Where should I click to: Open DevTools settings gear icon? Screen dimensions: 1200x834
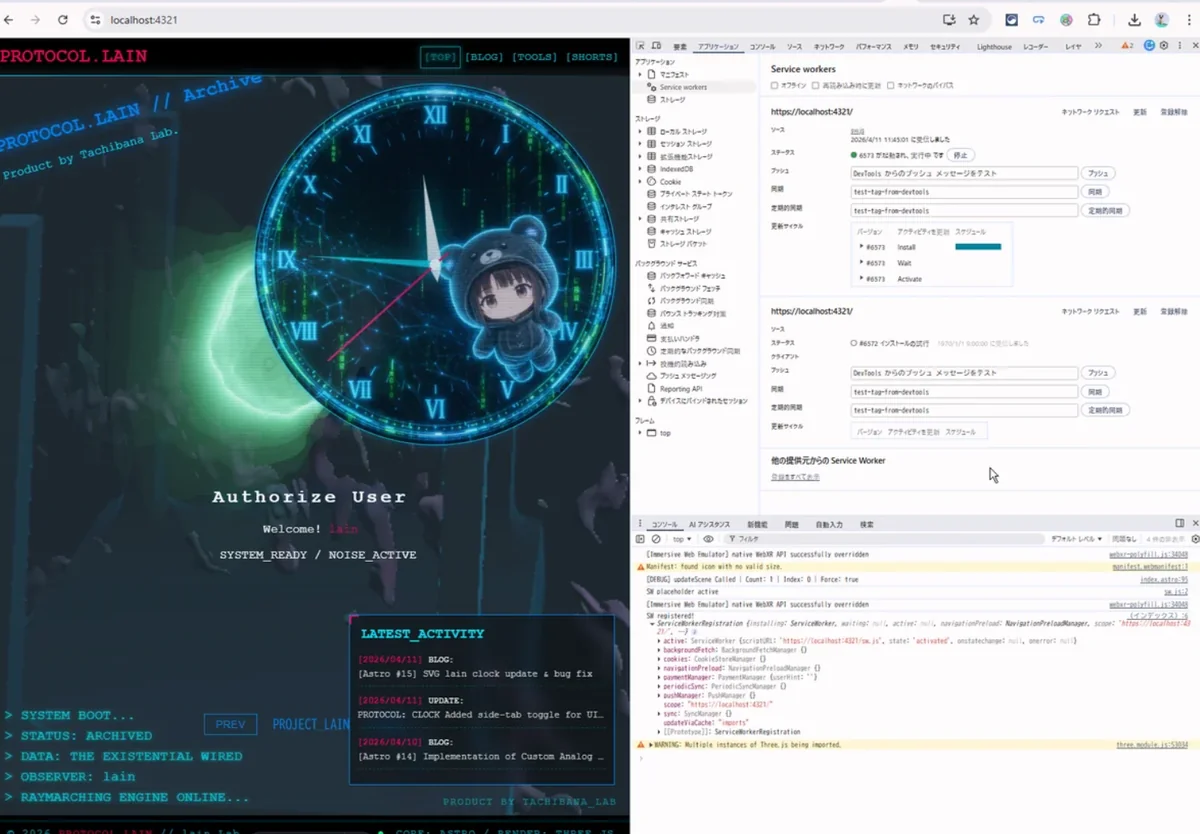tap(1164, 46)
